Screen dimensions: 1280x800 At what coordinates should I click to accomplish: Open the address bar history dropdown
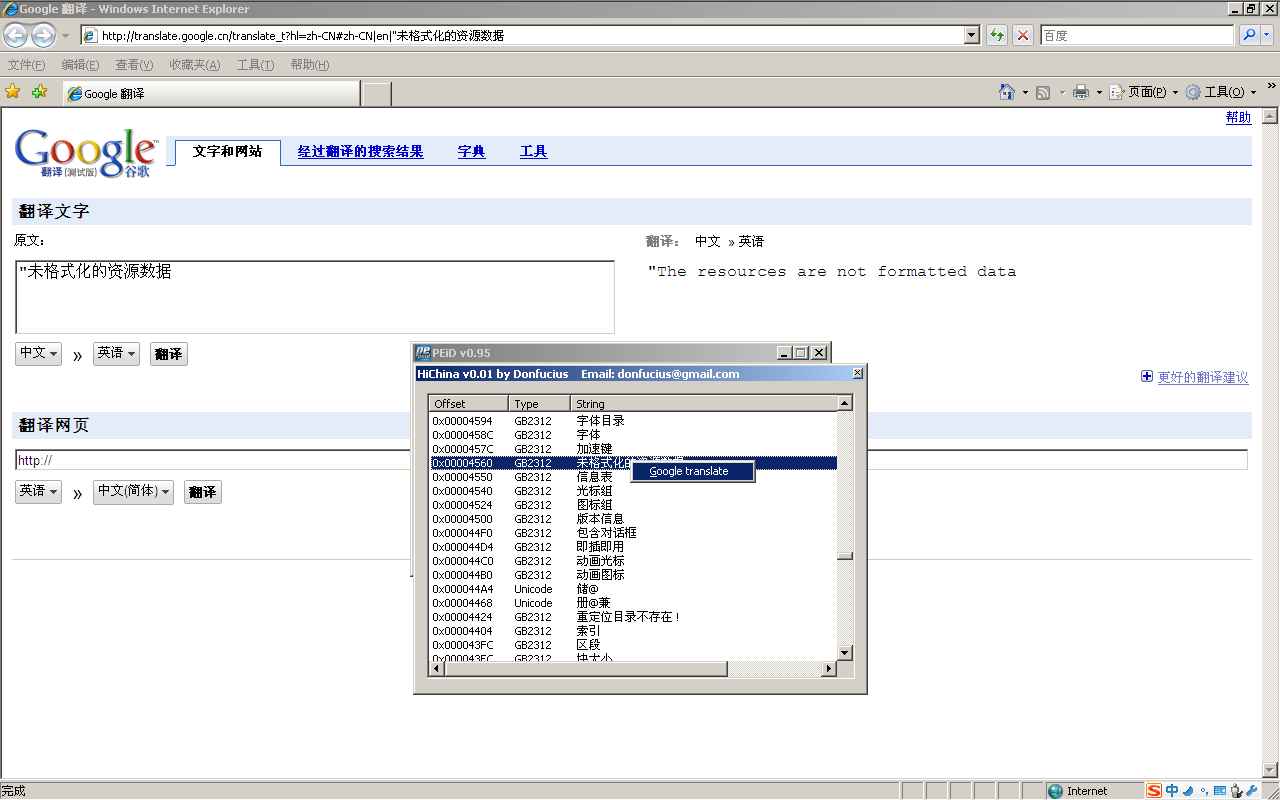tap(972, 35)
